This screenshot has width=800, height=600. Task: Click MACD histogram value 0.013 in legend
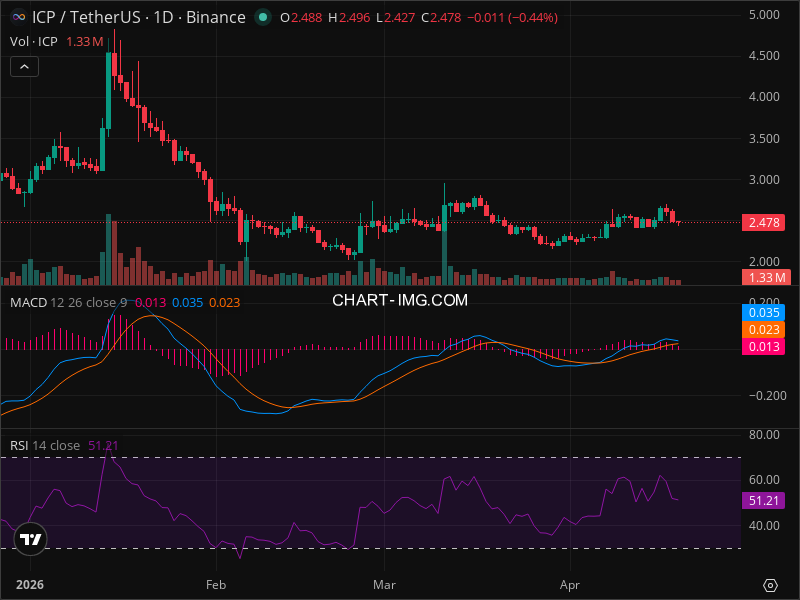pos(151,303)
